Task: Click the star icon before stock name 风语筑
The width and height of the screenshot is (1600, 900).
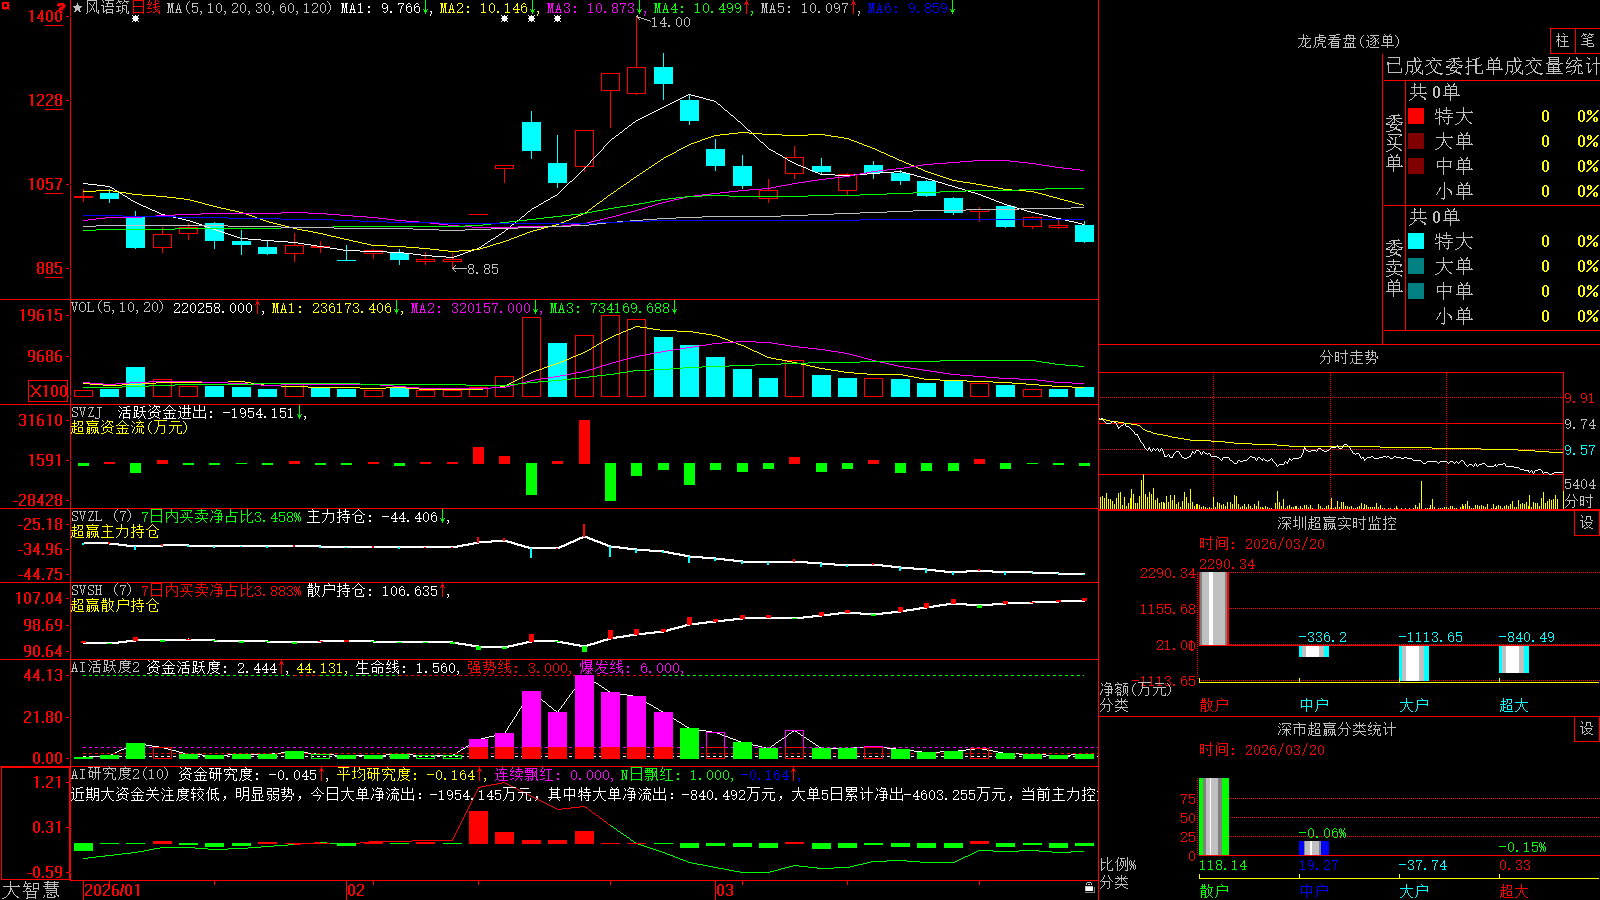Action: click(78, 8)
